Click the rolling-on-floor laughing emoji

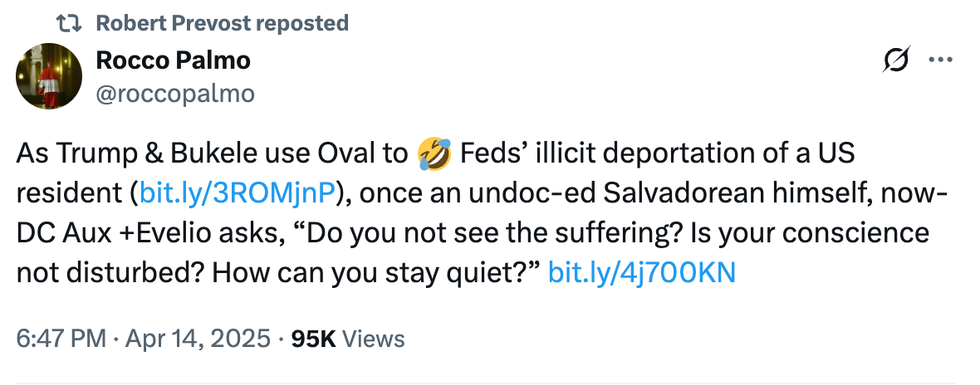click(x=434, y=154)
